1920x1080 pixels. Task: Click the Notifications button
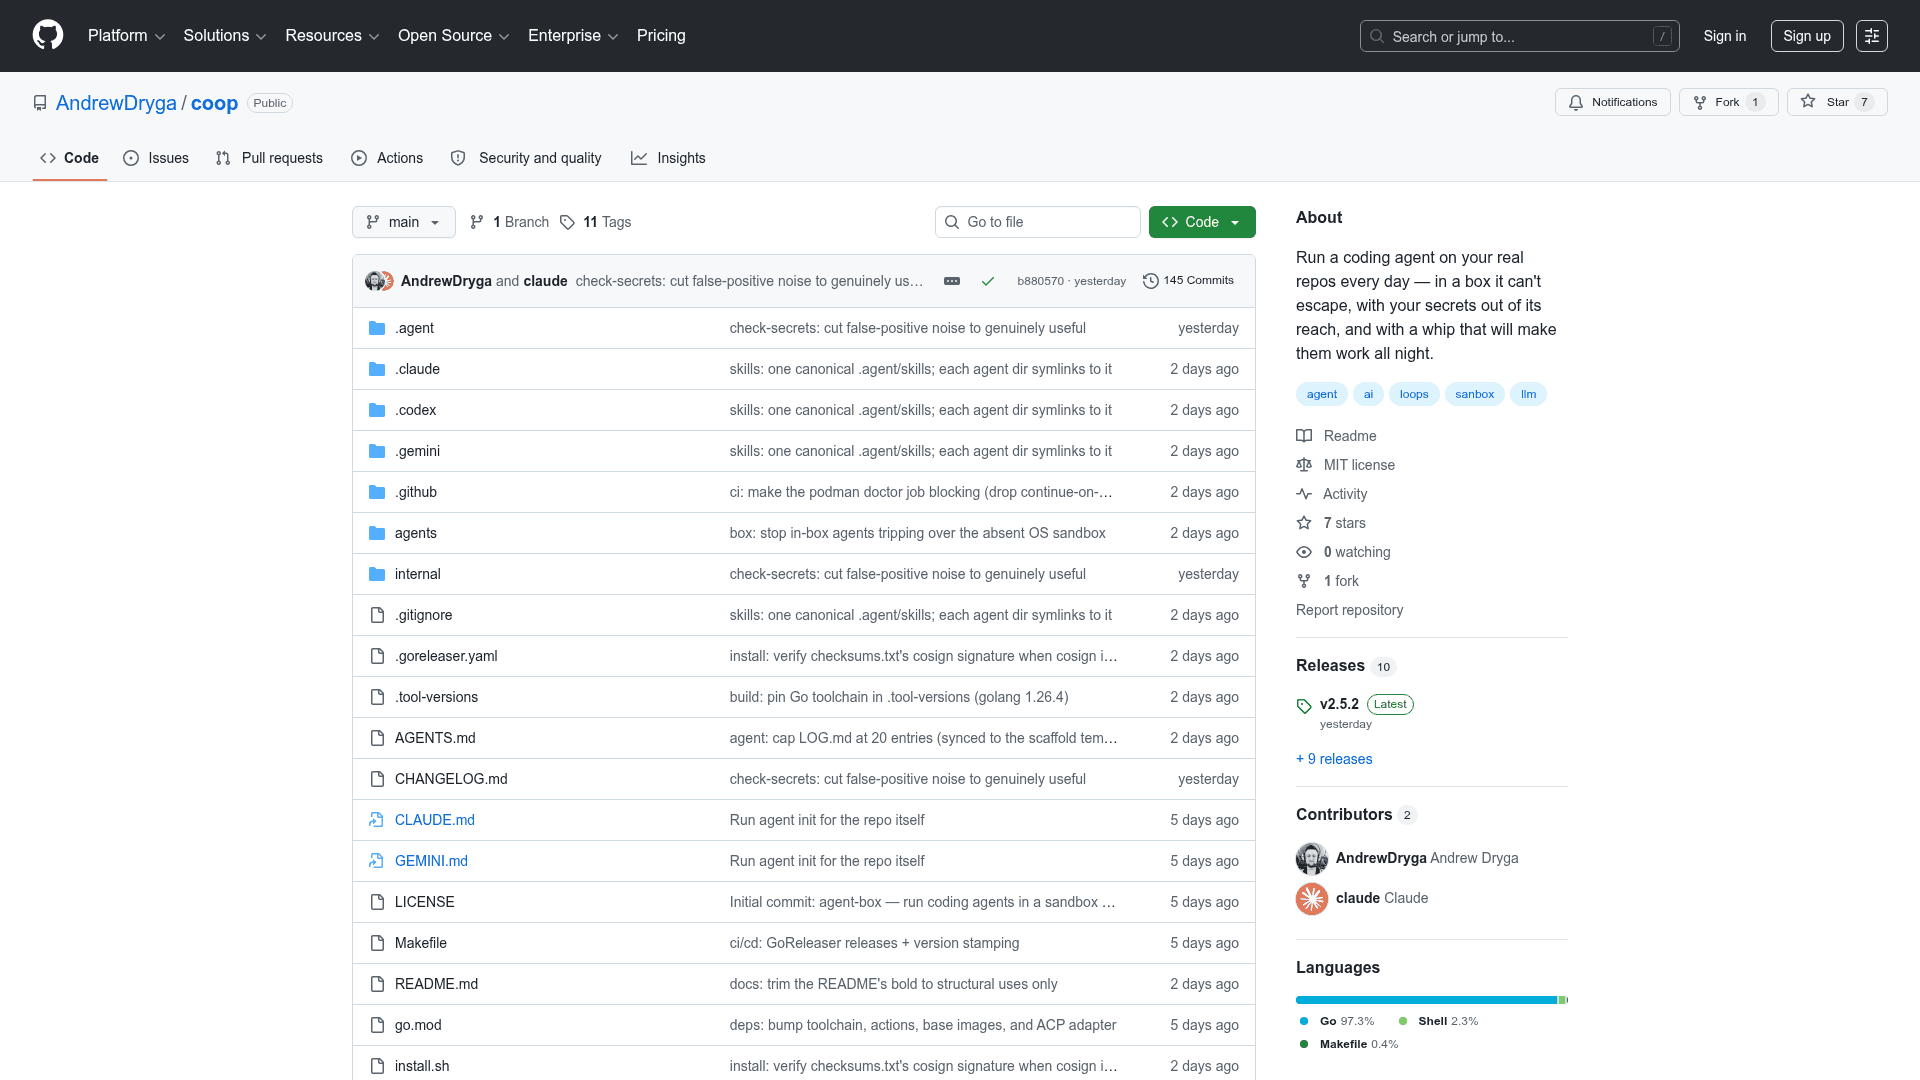click(x=1613, y=102)
